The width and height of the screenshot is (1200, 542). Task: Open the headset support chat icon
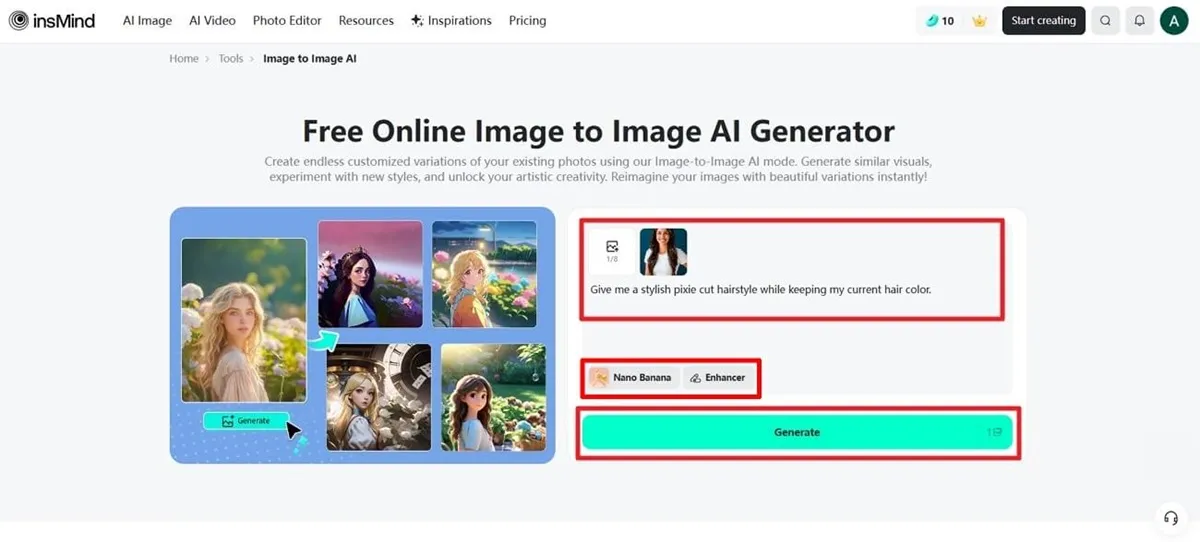pyautogui.click(x=1170, y=517)
